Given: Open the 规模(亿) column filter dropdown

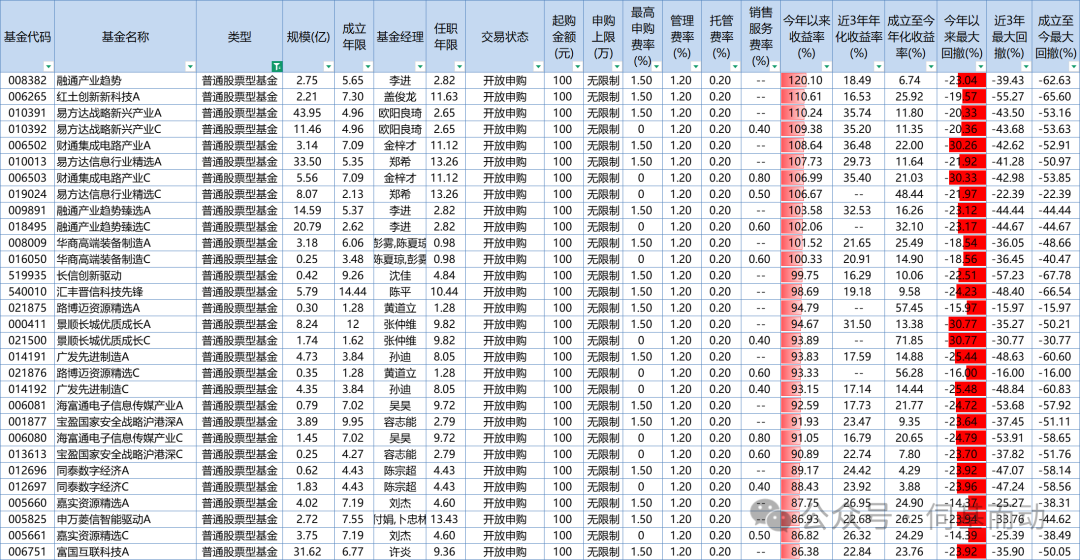Looking at the screenshot, I should [x=328, y=67].
